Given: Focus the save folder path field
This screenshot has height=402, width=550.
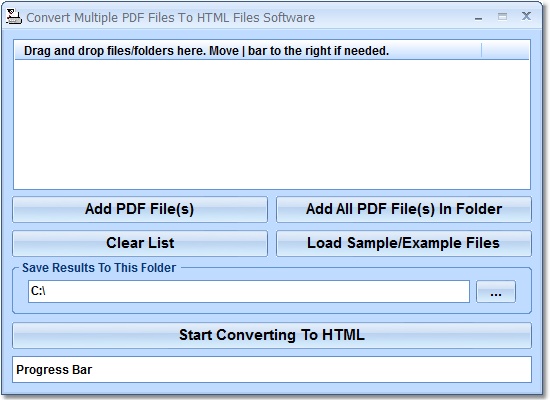Looking at the screenshot, I should pos(249,292).
